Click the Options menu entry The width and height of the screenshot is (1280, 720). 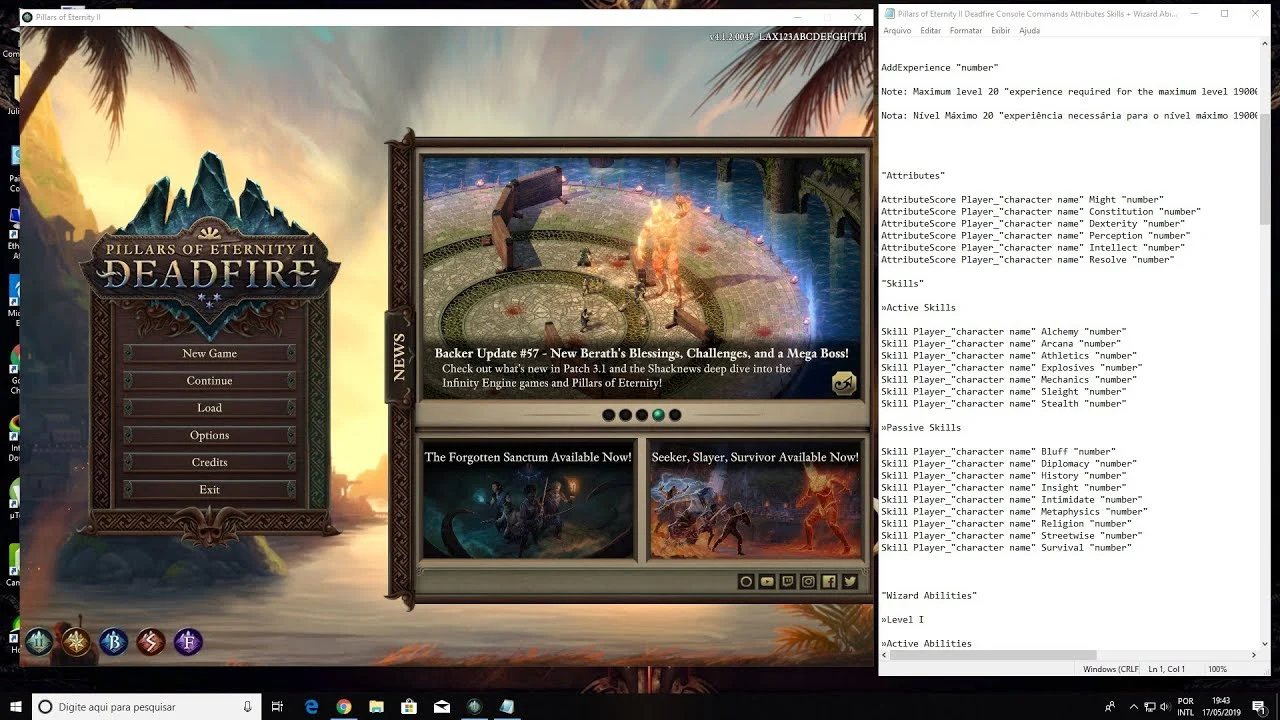[209, 434]
